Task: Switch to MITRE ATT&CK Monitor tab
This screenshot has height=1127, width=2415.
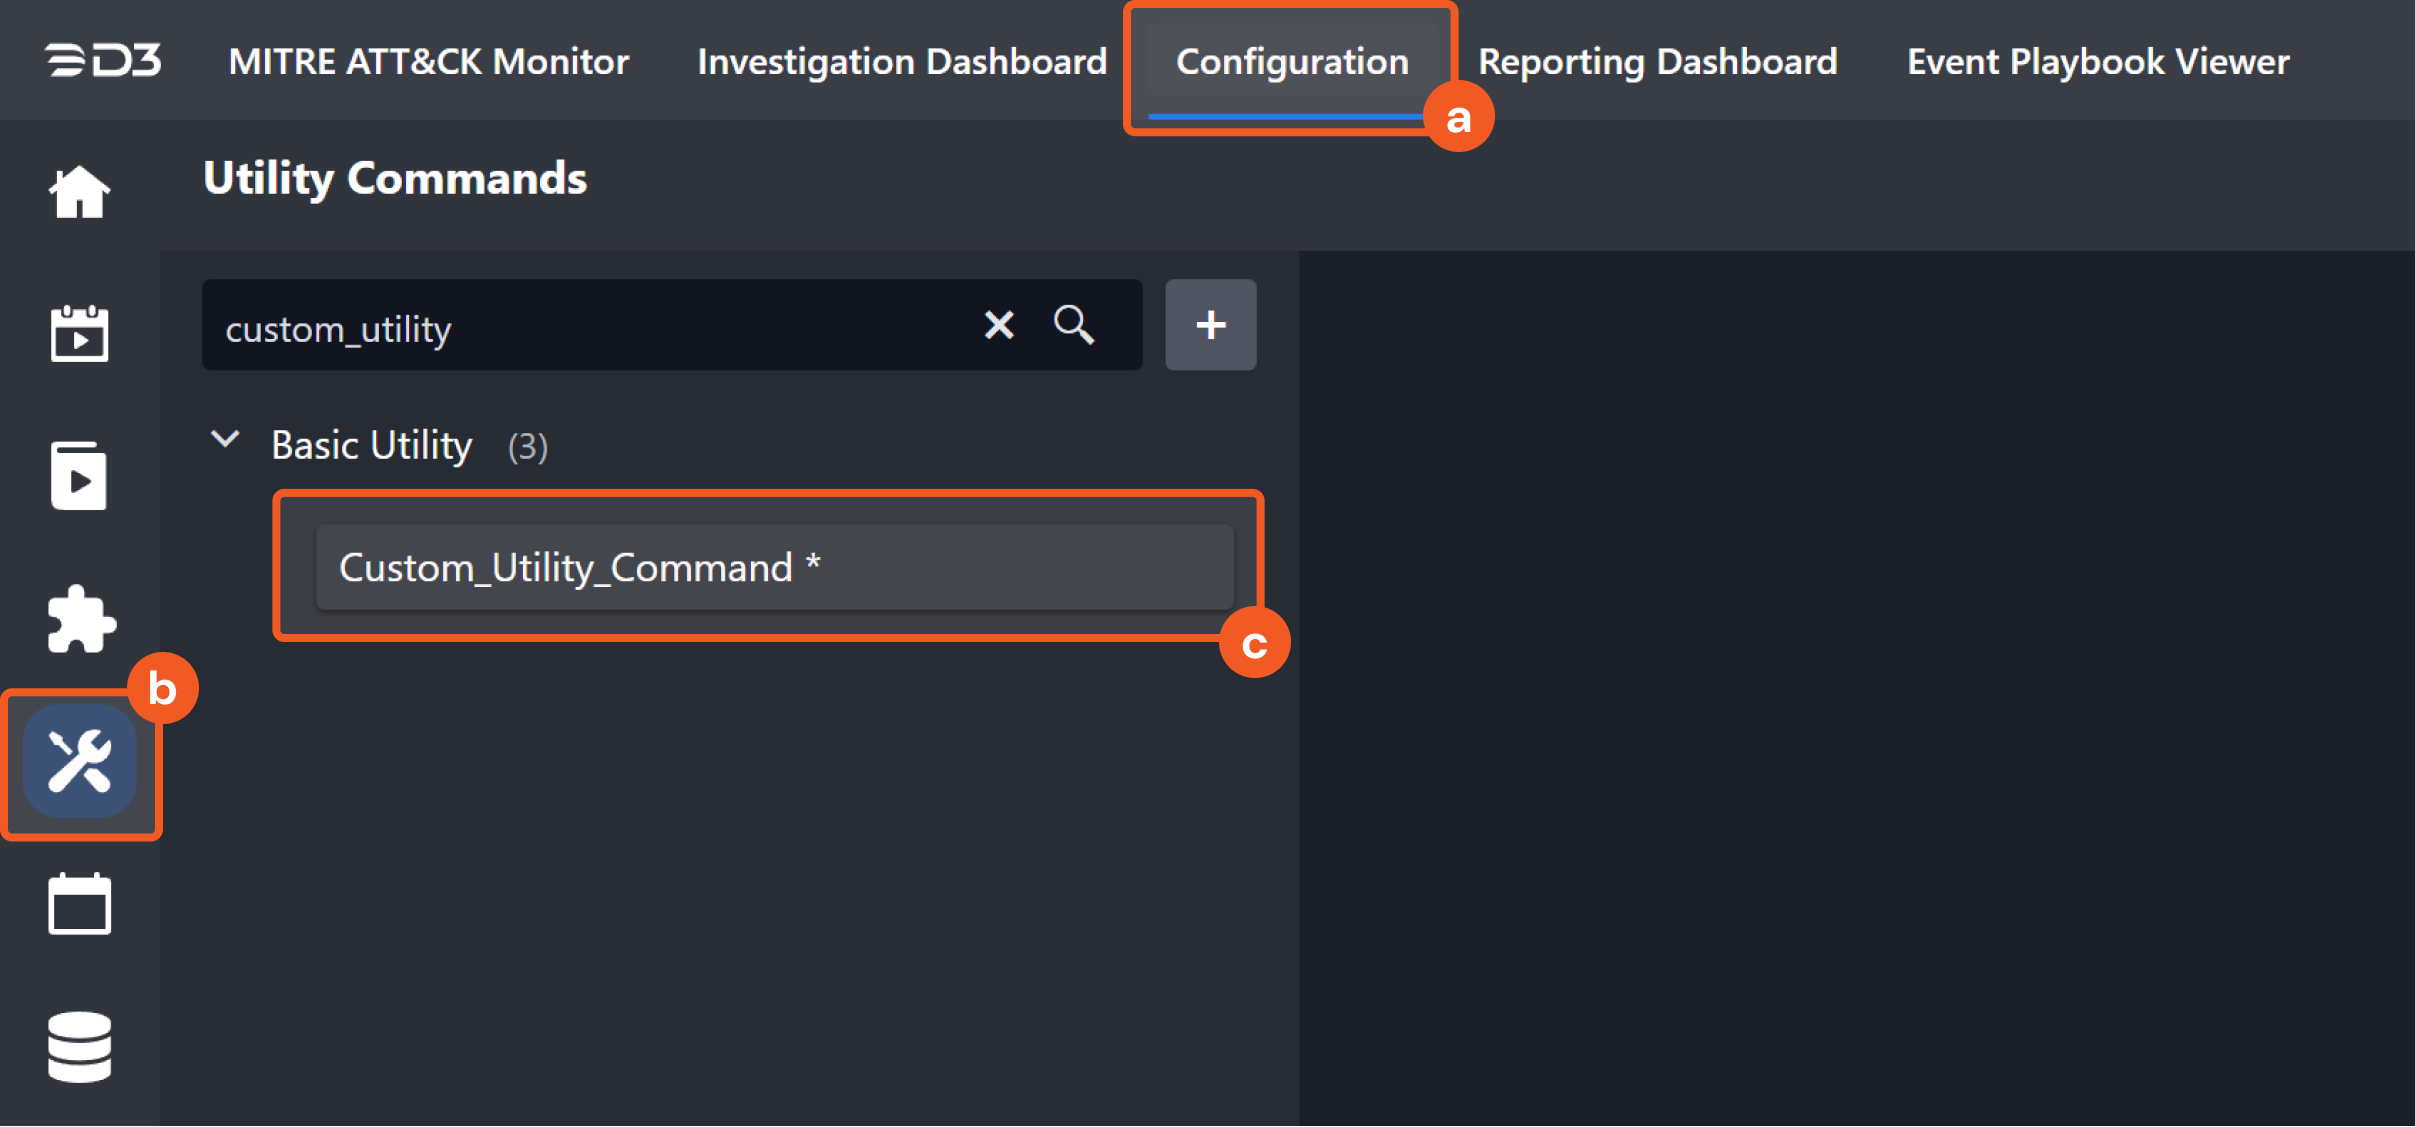Action: coord(428,61)
